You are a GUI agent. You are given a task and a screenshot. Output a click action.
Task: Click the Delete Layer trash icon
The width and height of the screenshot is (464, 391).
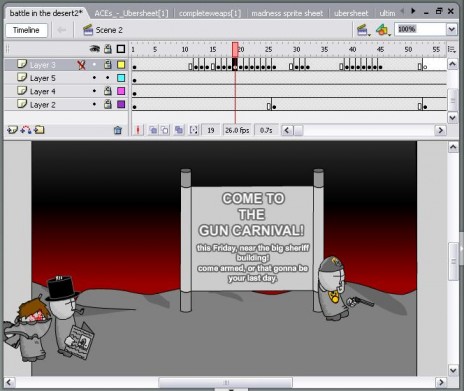118,130
